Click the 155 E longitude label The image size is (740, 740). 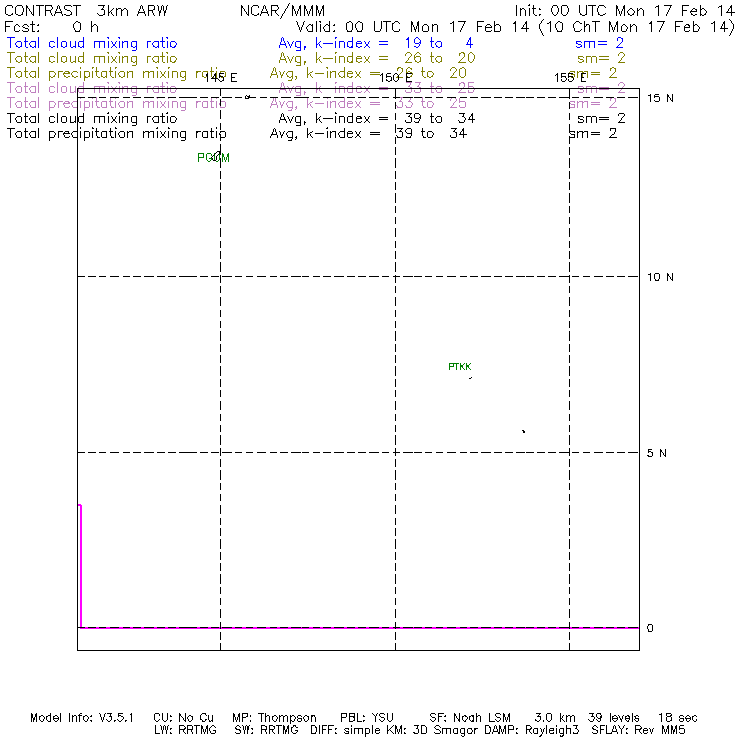pyautogui.click(x=570, y=78)
